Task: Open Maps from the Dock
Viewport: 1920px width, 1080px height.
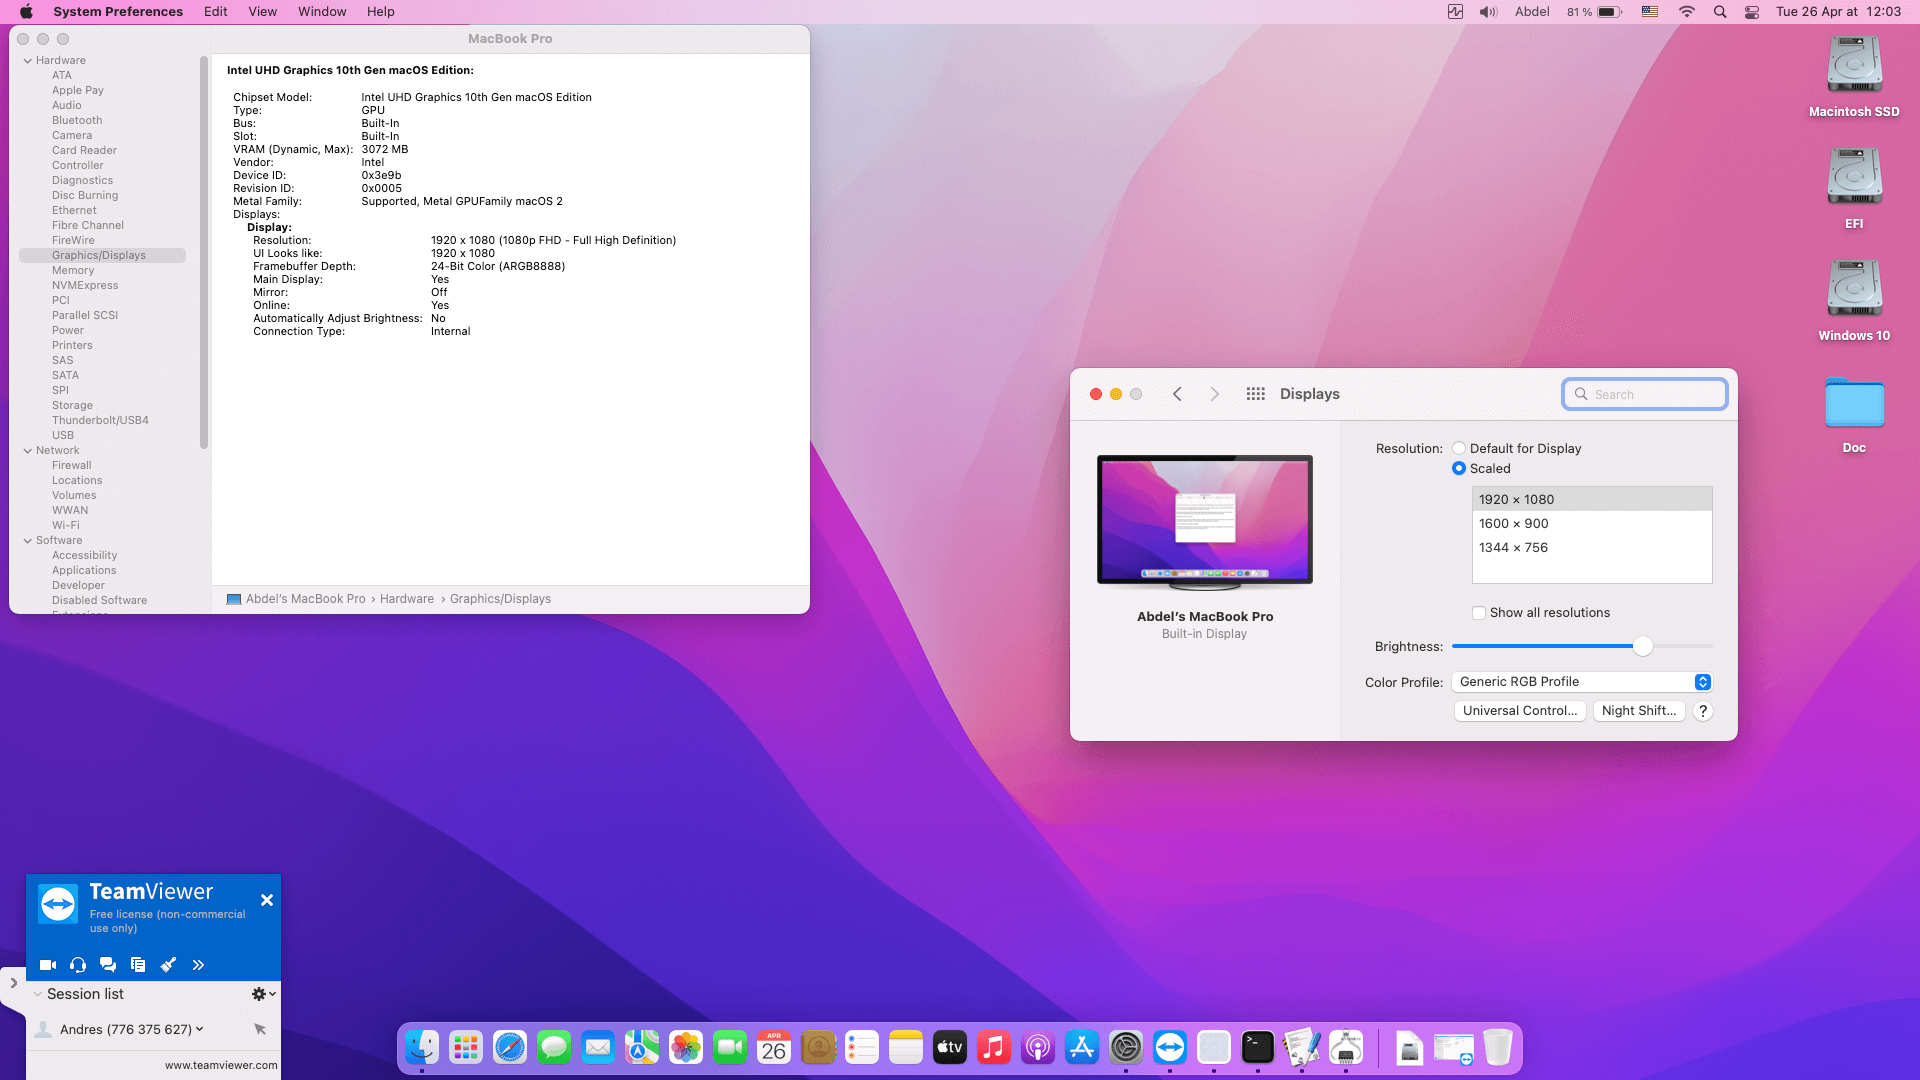Action: (642, 1047)
